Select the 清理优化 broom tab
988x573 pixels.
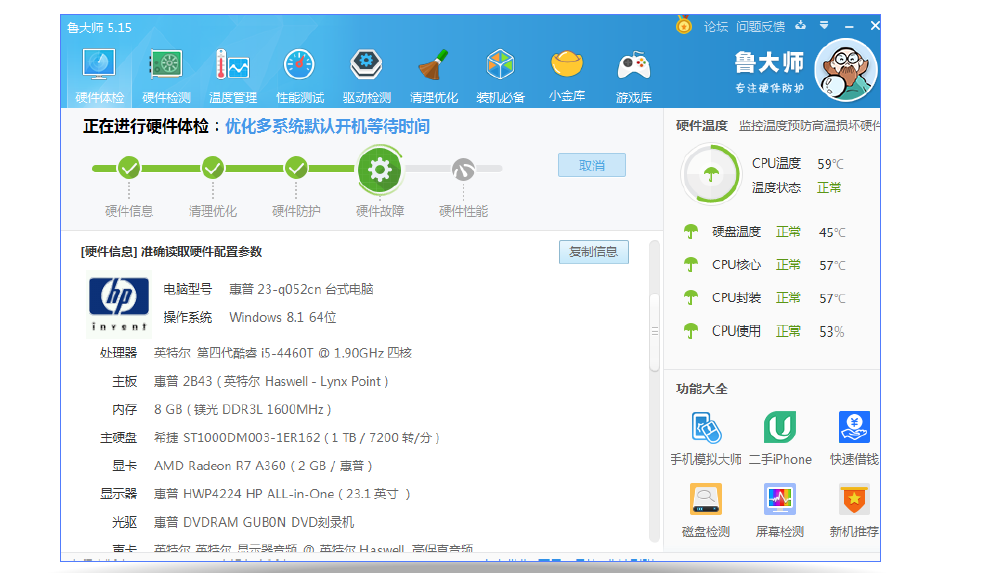pos(434,75)
